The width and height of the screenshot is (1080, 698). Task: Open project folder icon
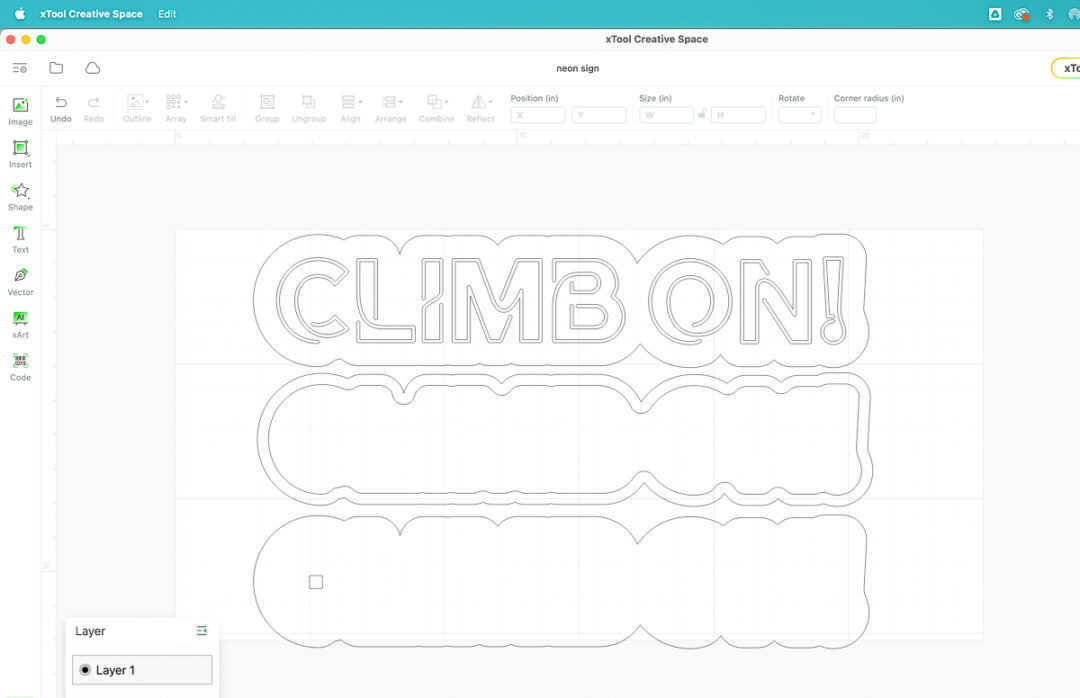pos(56,68)
